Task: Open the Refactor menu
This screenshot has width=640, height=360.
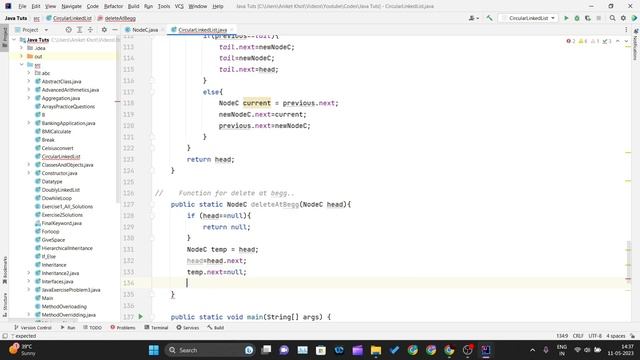Action: (x=113, y=6)
